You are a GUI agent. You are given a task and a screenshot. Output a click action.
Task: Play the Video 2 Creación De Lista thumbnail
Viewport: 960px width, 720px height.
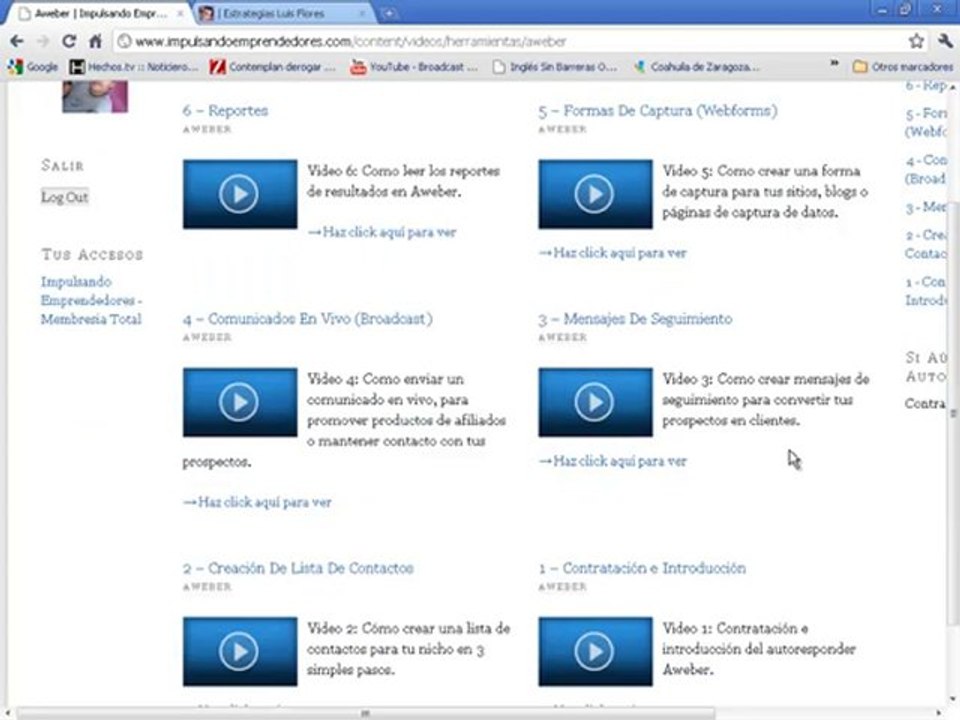239,651
